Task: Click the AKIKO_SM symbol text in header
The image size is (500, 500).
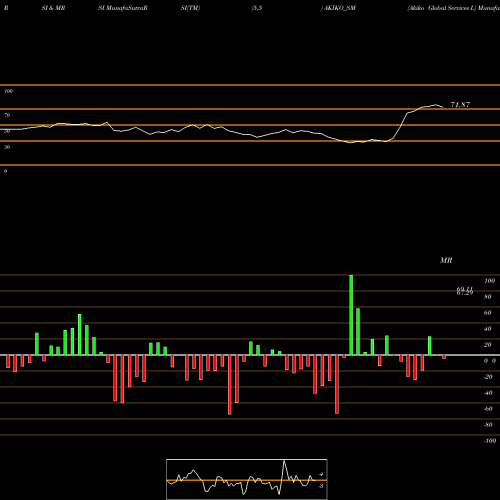Action: click(x=340, y=8)
